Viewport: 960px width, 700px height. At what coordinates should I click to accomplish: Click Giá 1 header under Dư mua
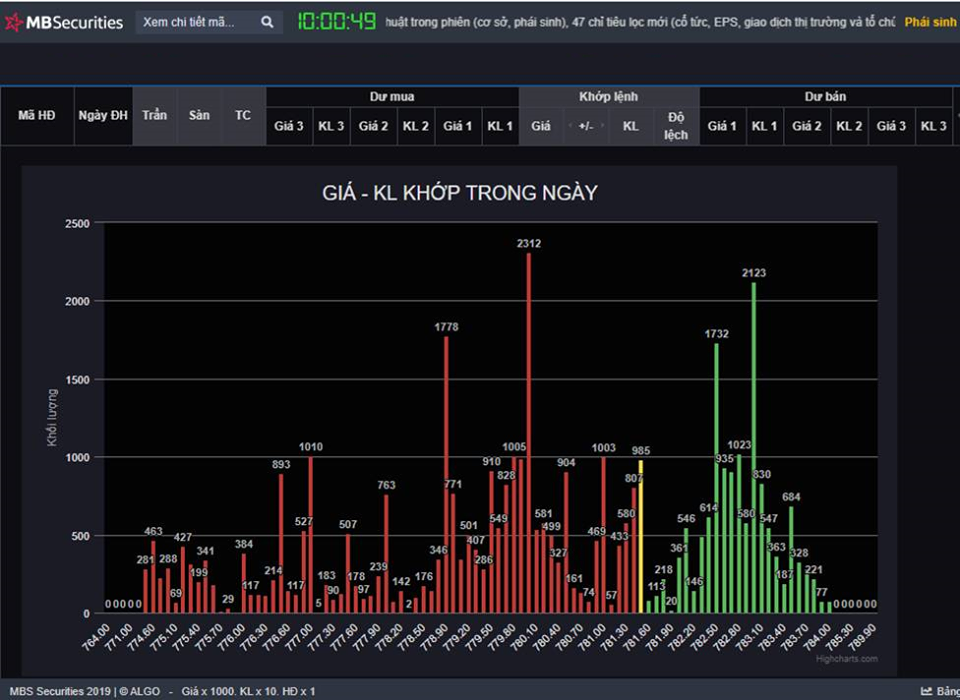(458, 126)
